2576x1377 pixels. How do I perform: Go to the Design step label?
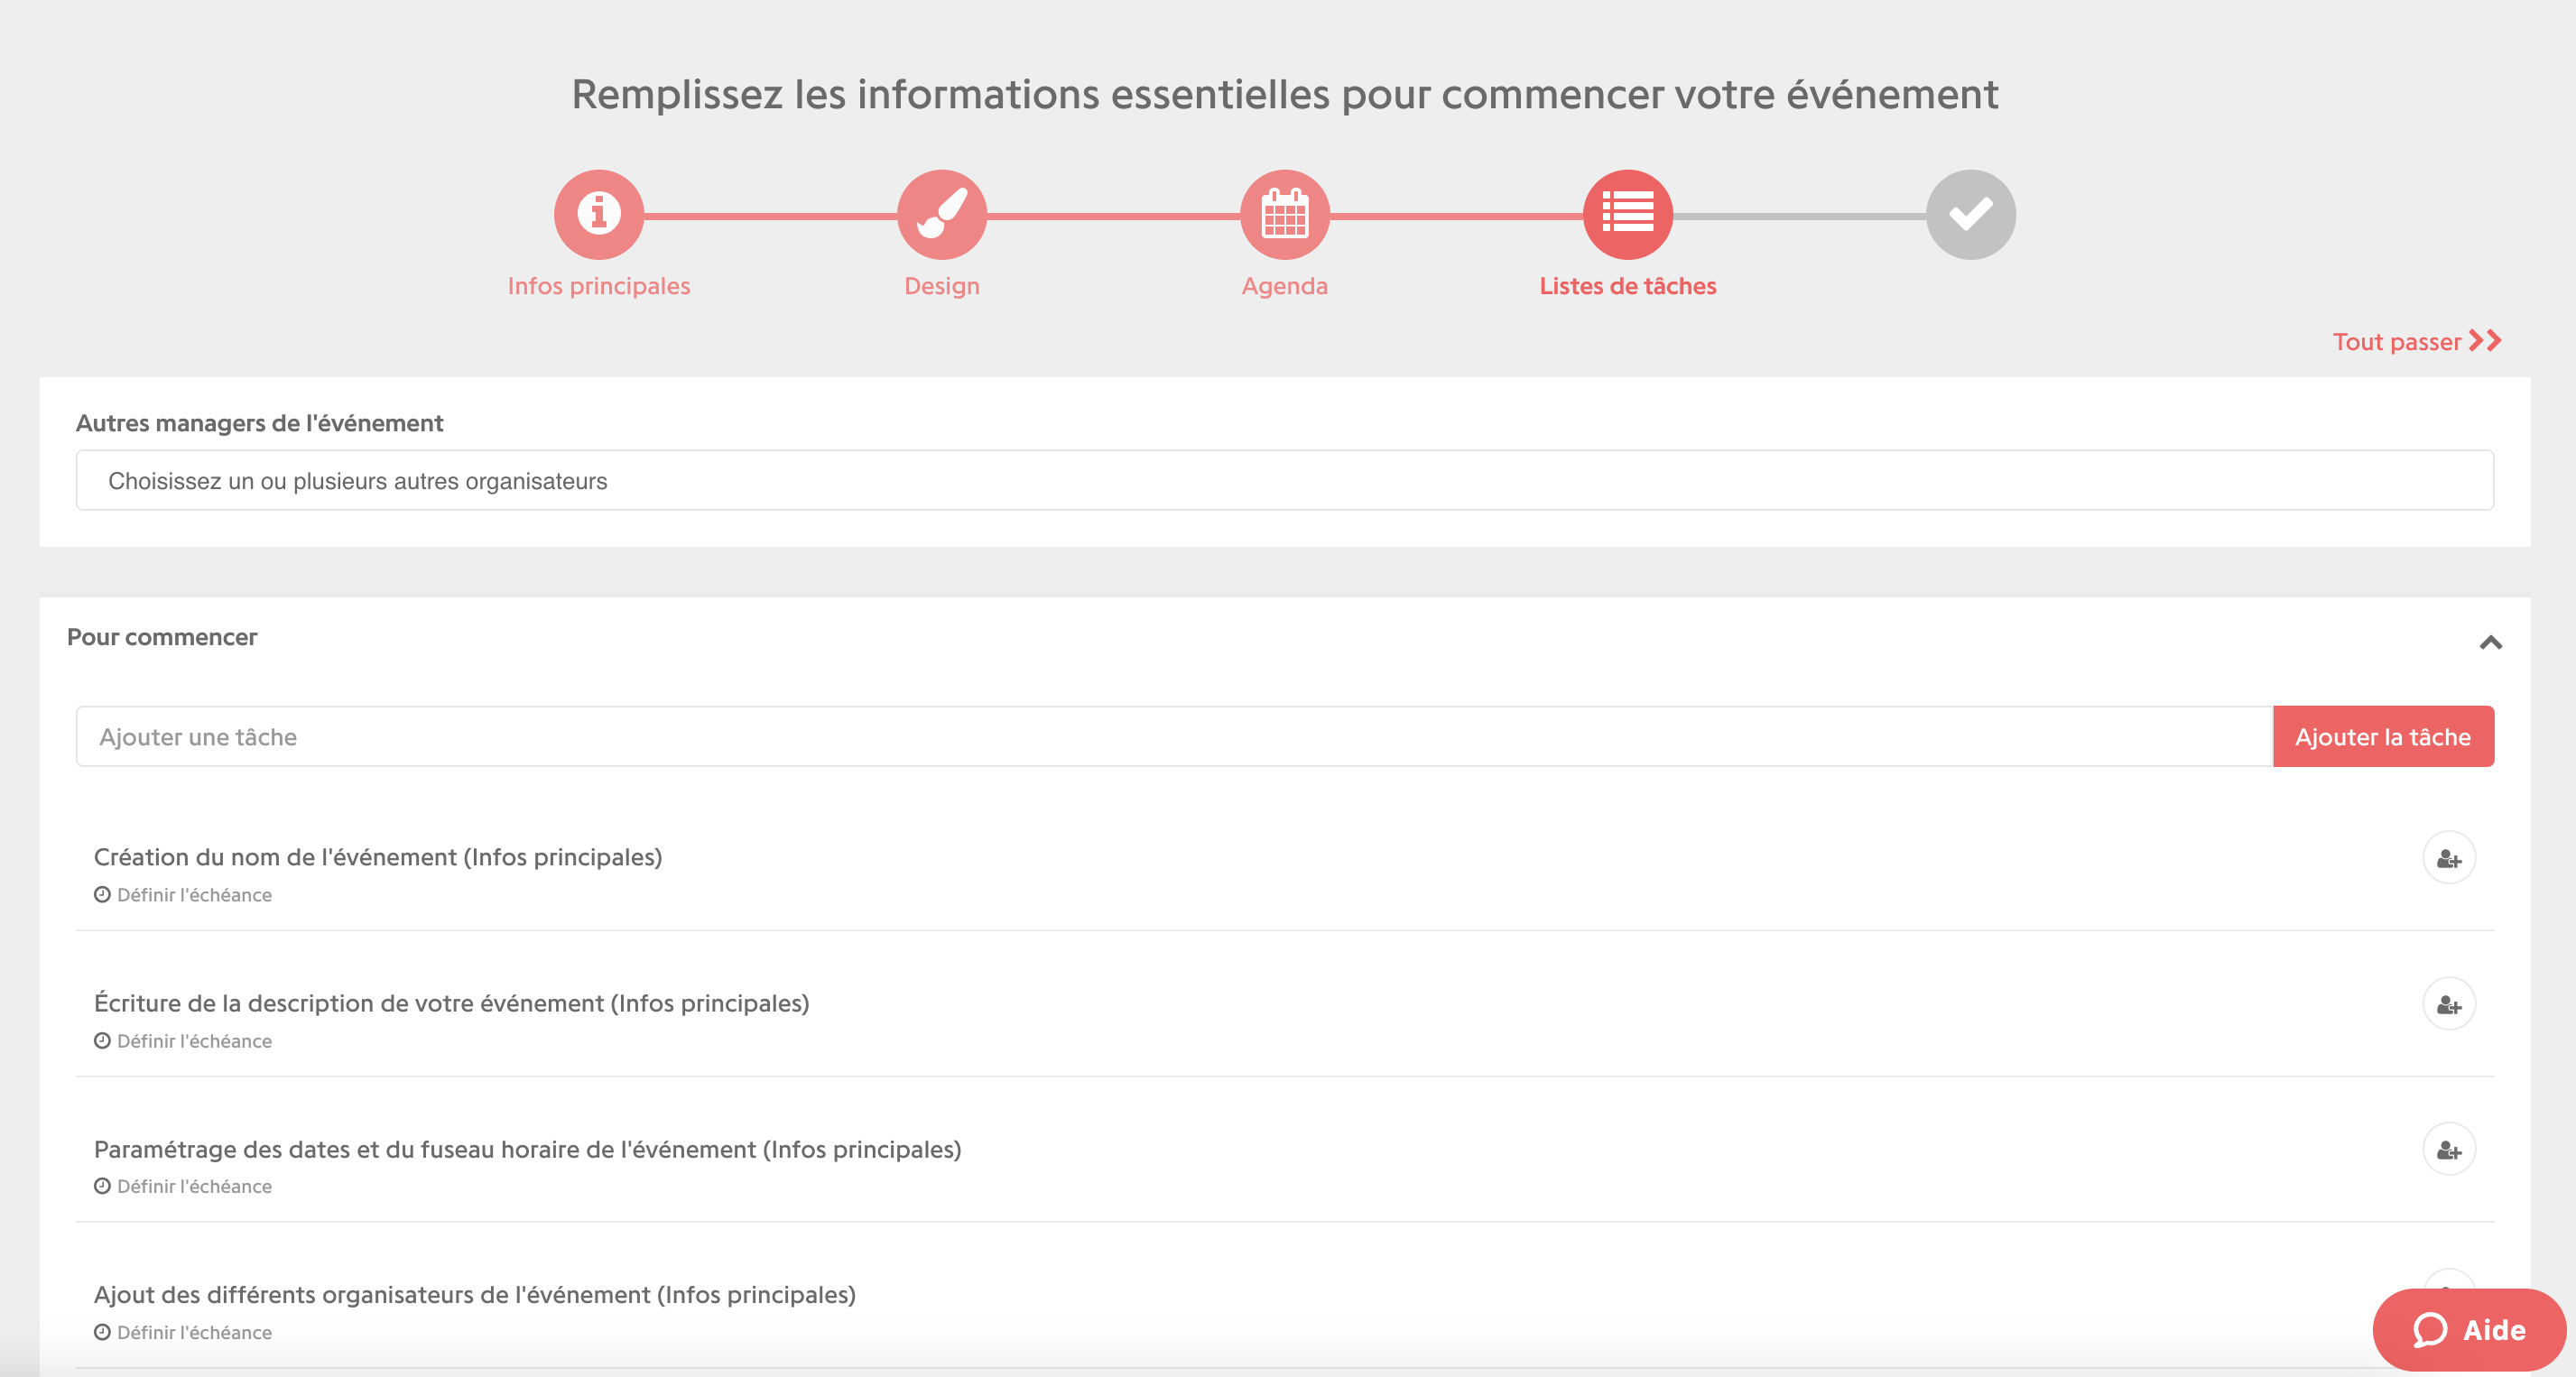(x=942, y=286)
